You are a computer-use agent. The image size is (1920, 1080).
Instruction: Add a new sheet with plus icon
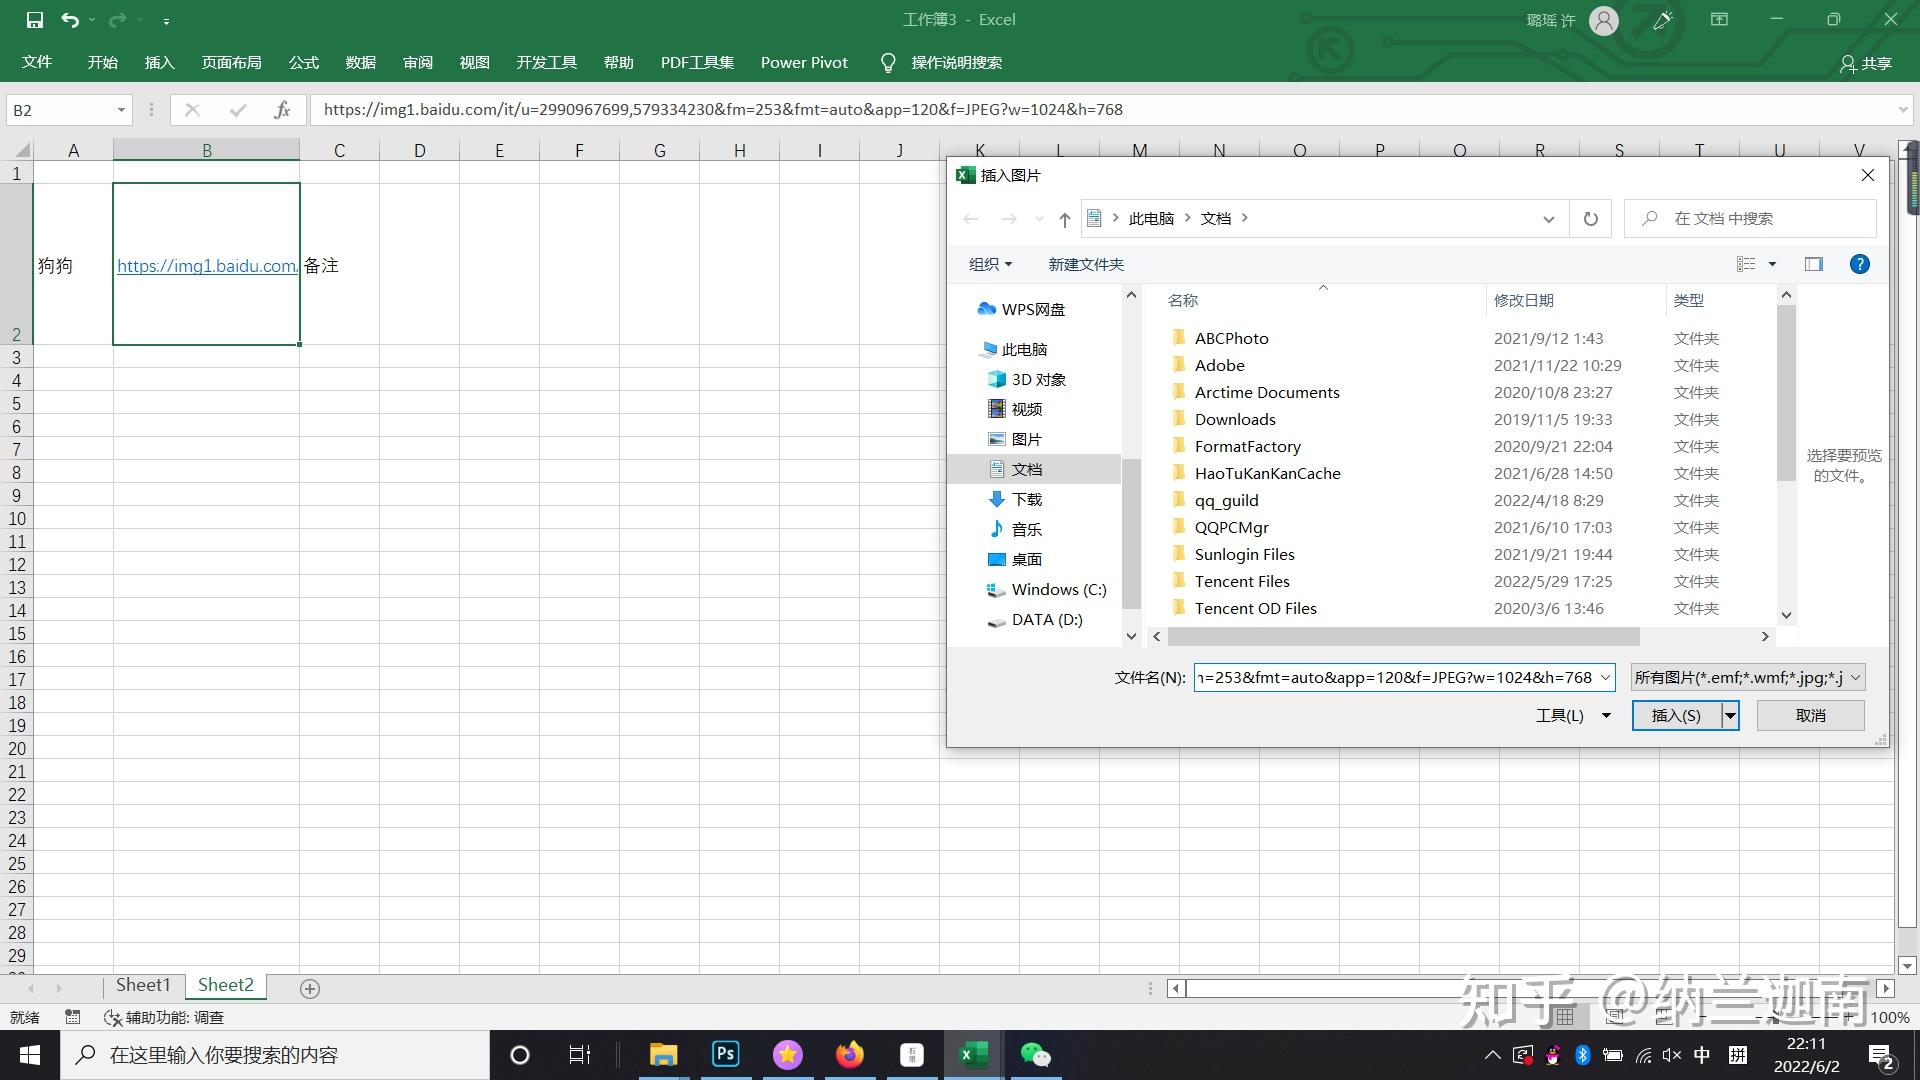pyautogui.click(x=310, y=988)
